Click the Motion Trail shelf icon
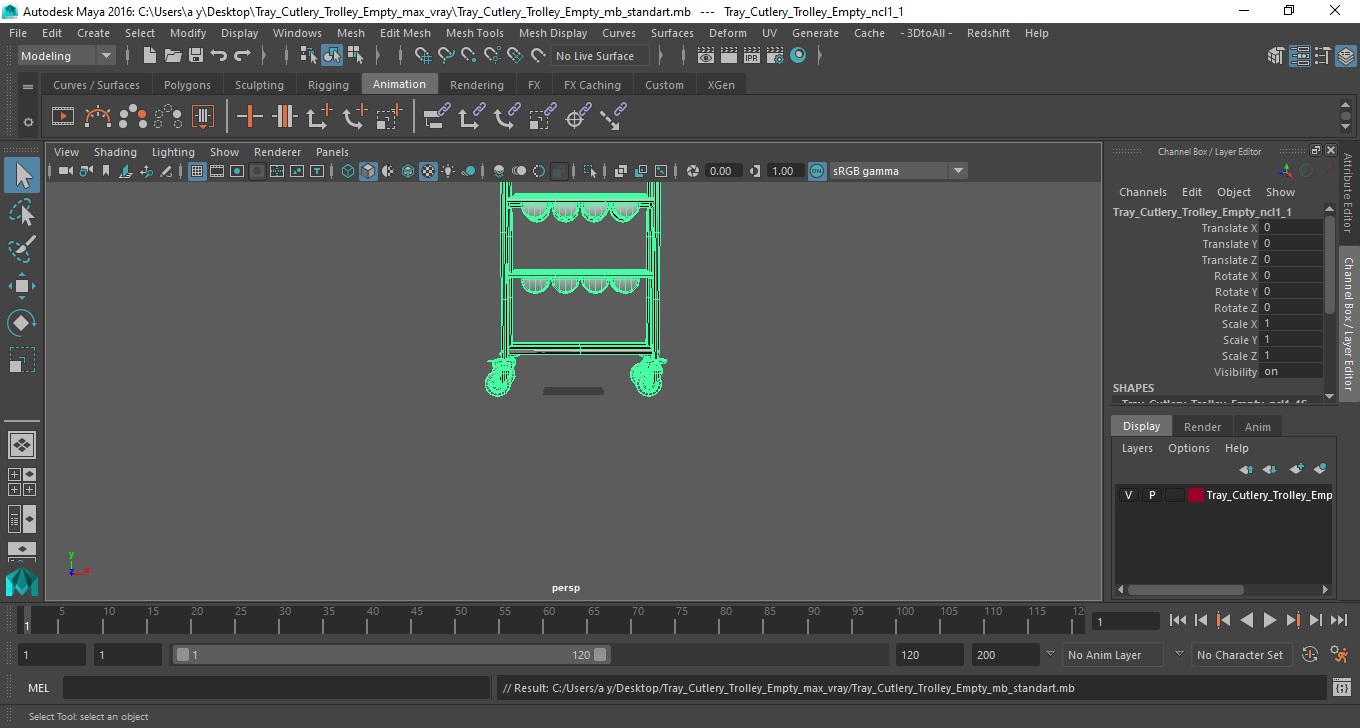Screen dimensions: 1360x728 [97, 117]
